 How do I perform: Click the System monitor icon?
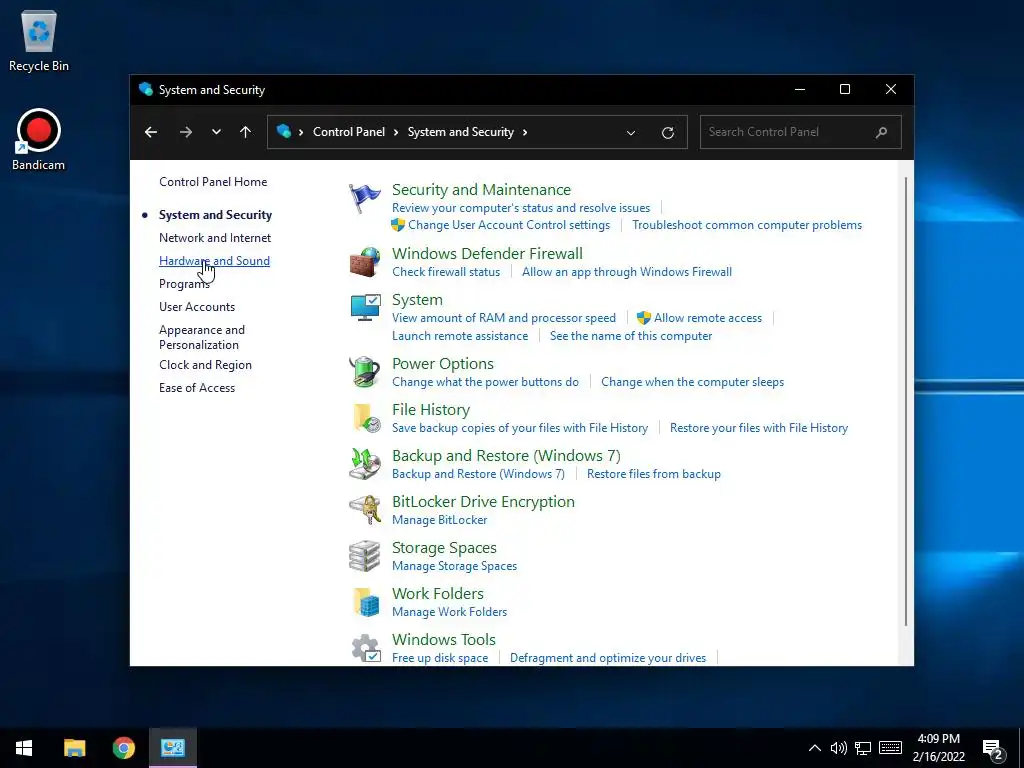pos(364,308)
